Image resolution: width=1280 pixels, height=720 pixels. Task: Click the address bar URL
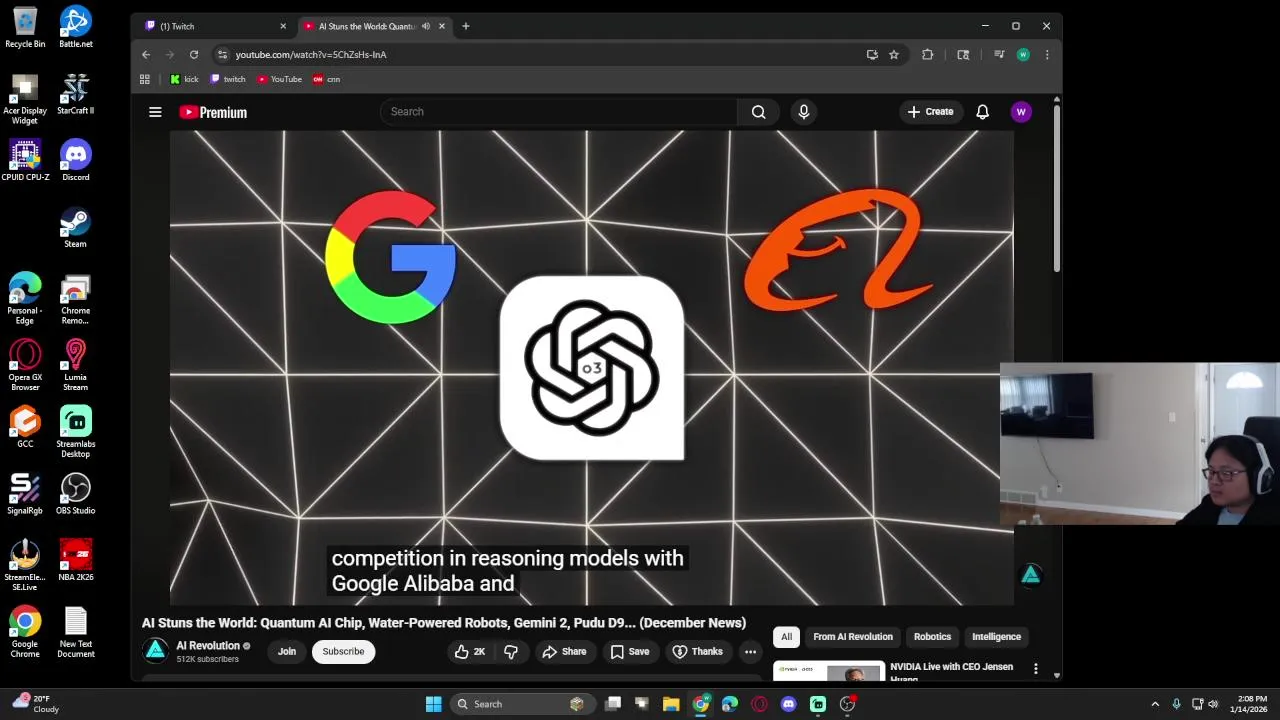click(x=311, y=54)
